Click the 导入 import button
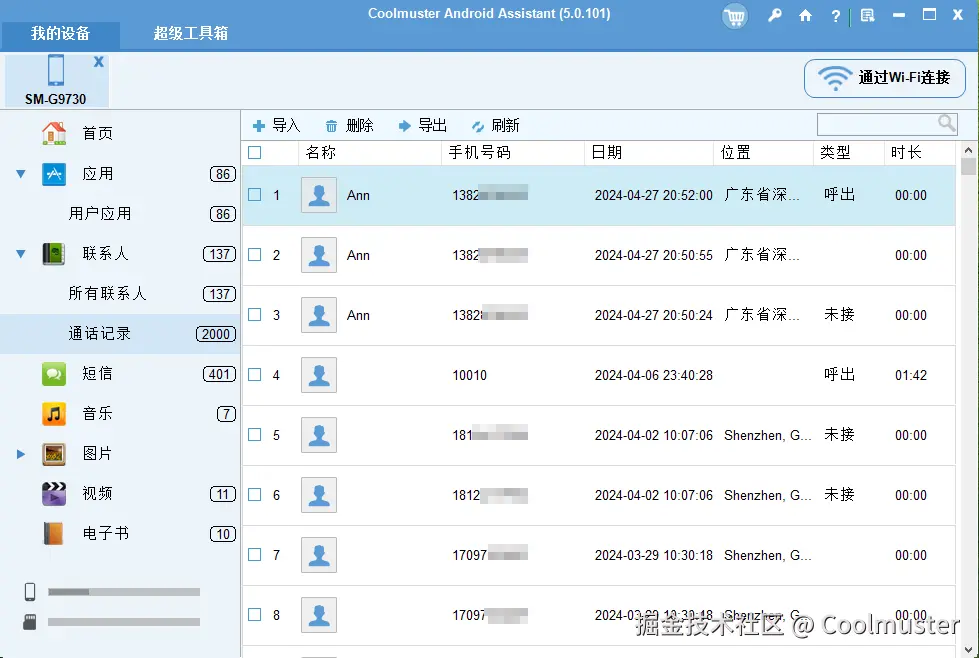Image resolution: width=979 pixels, height=658 pixels. tap(276, 125)
